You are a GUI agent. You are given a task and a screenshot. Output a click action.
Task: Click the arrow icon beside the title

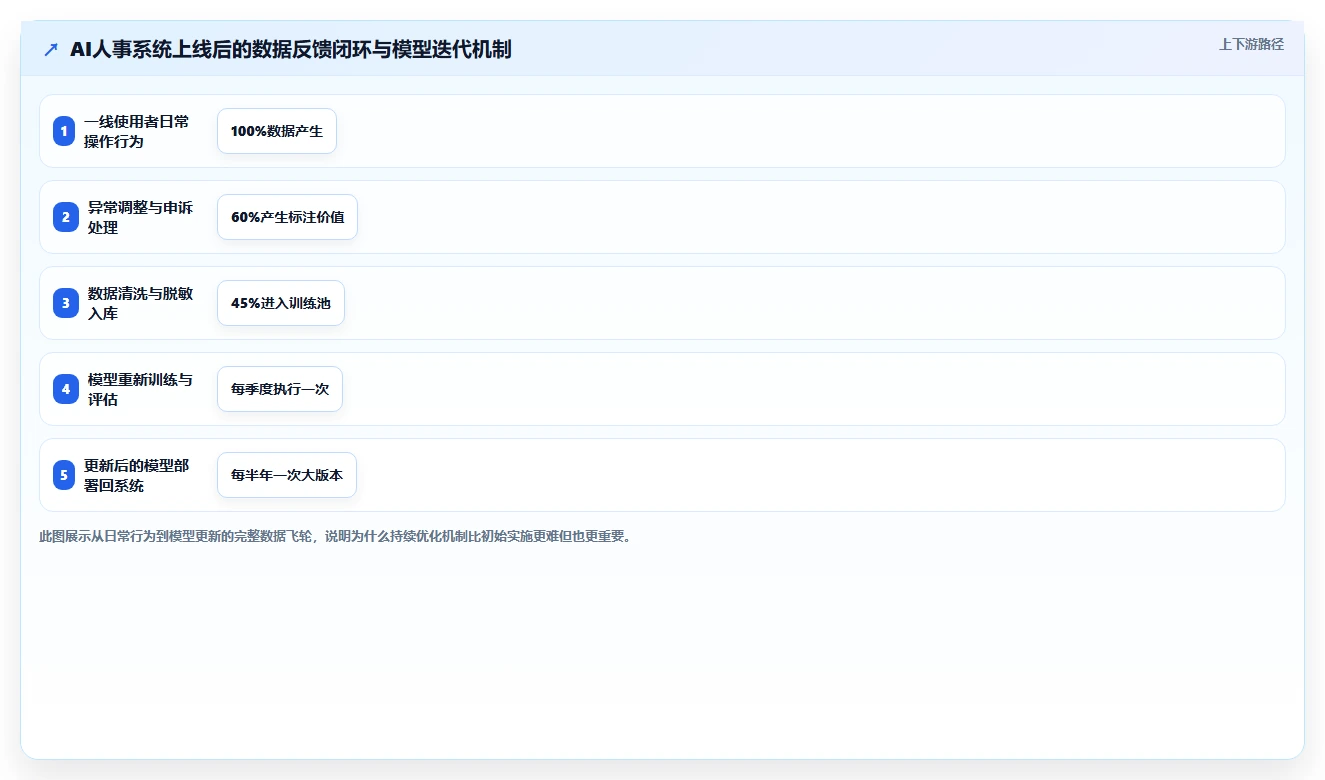[x=51, y=50]
